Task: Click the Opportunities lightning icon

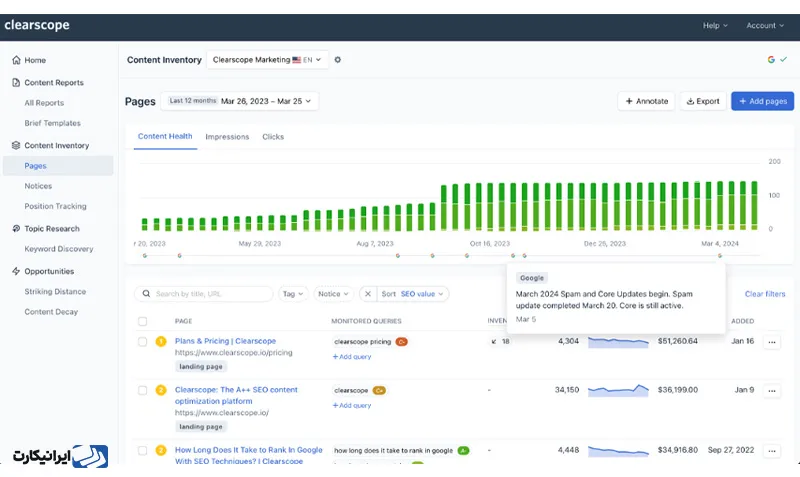Action: tap(16, 271)
